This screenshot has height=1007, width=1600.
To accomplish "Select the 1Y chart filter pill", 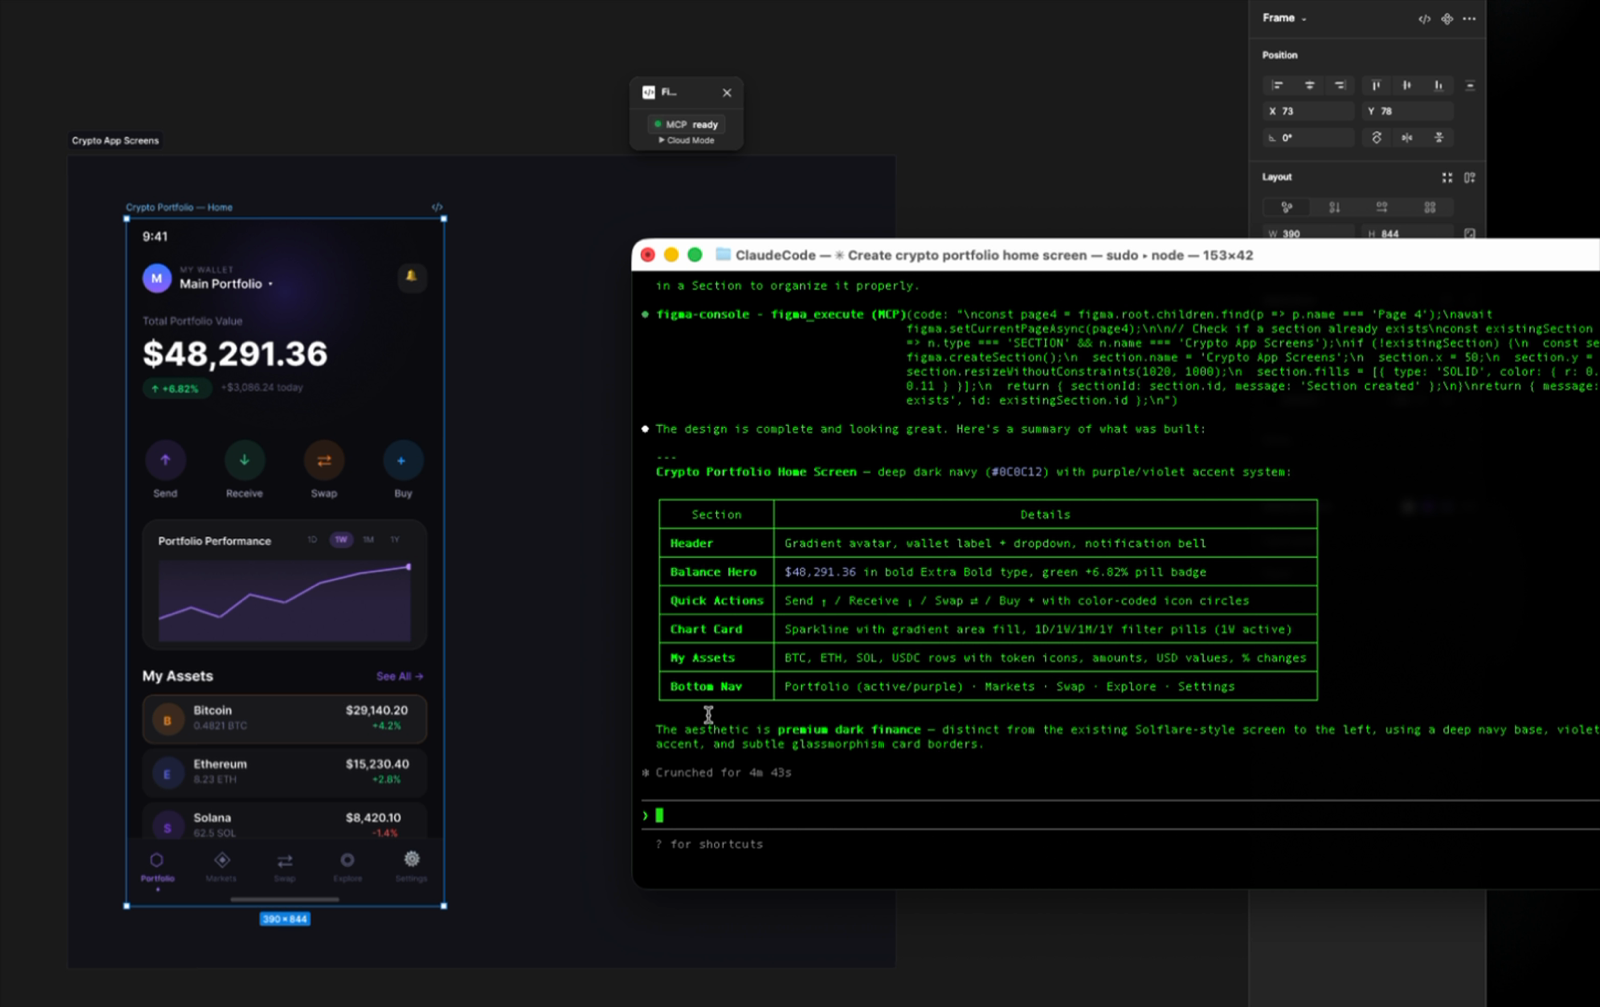I will pos(395,540).
